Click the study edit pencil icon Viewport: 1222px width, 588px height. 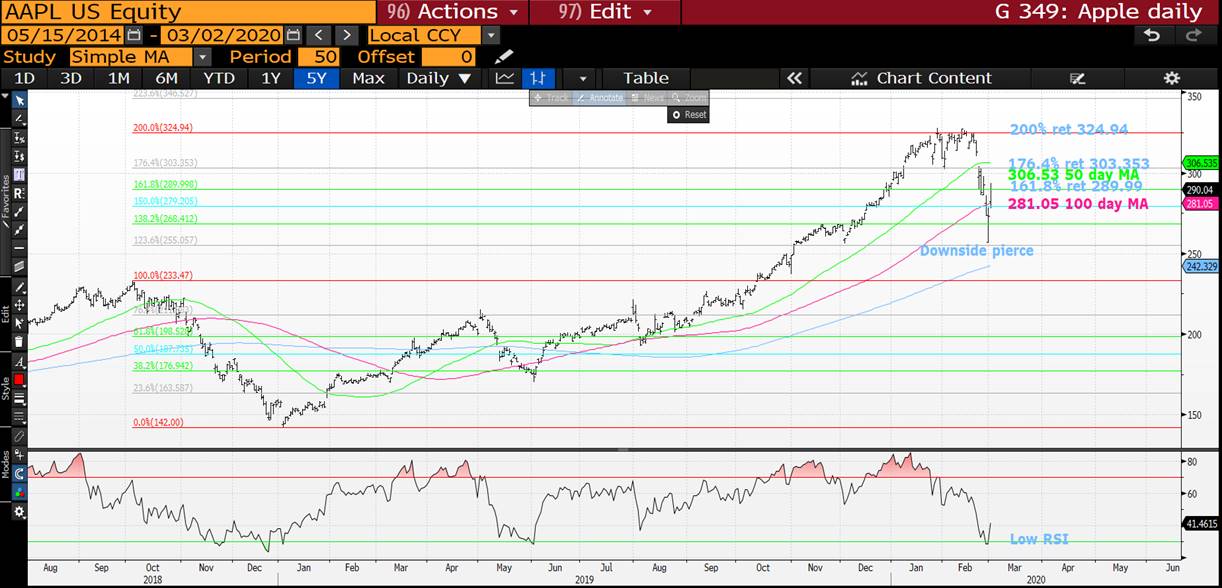(503, 57)
